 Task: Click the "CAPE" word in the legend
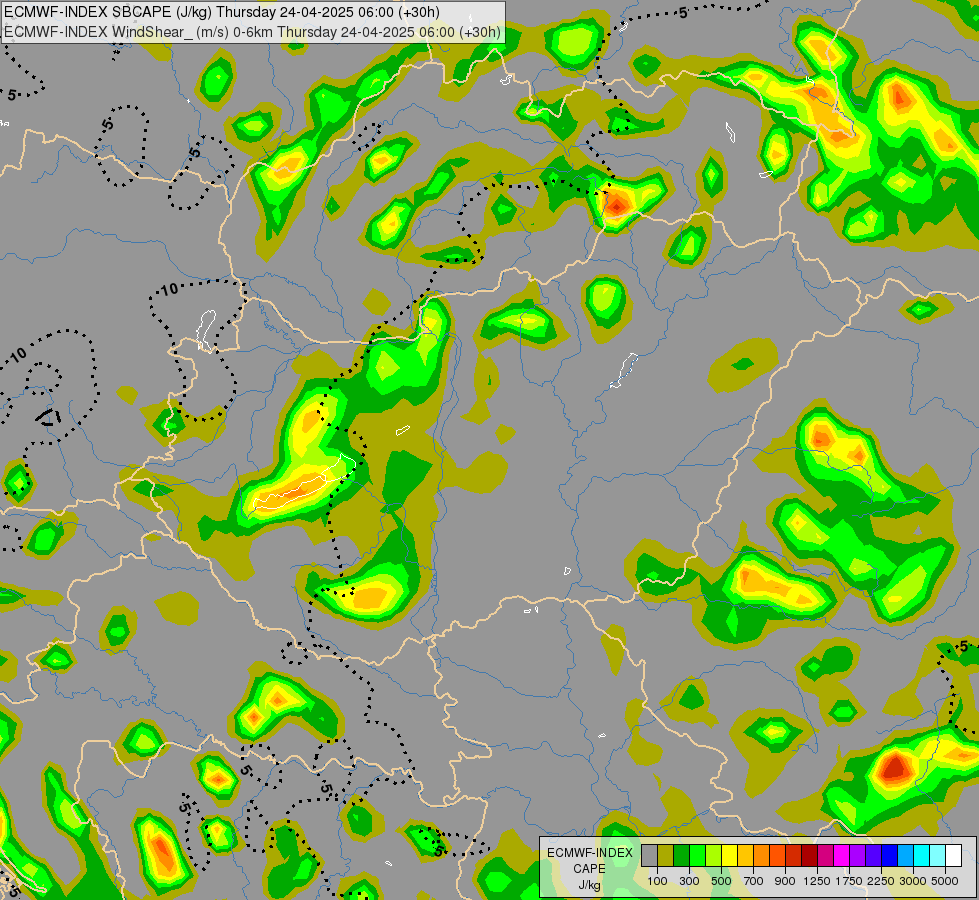[x=589, y=869]
